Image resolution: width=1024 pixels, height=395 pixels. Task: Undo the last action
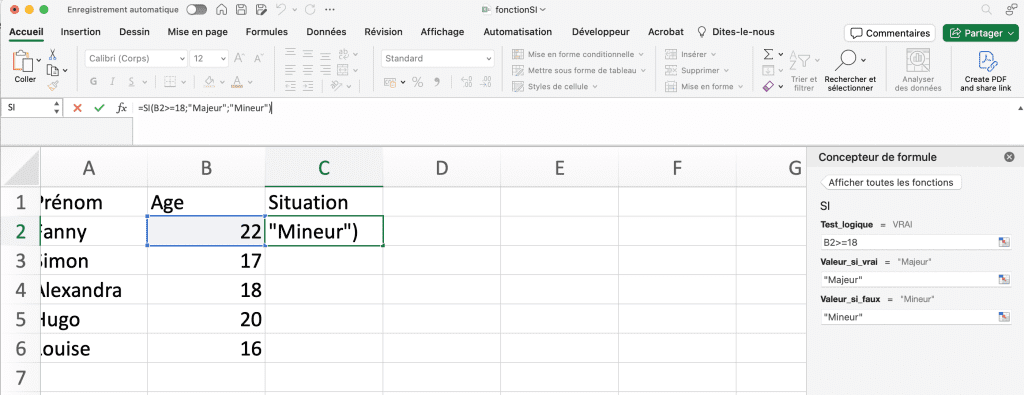(281, 10)
